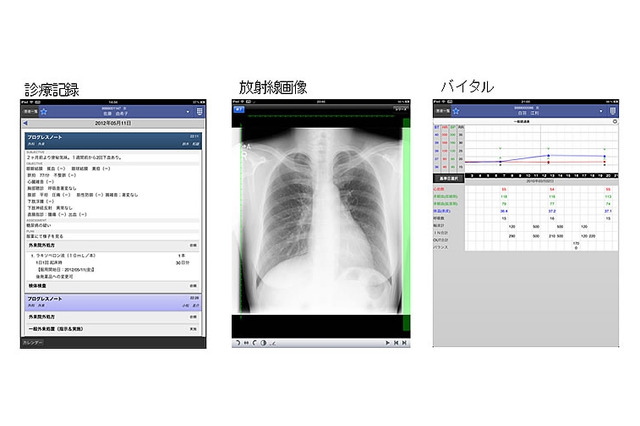Click the round icon right of chart title bar

[615, 122]
